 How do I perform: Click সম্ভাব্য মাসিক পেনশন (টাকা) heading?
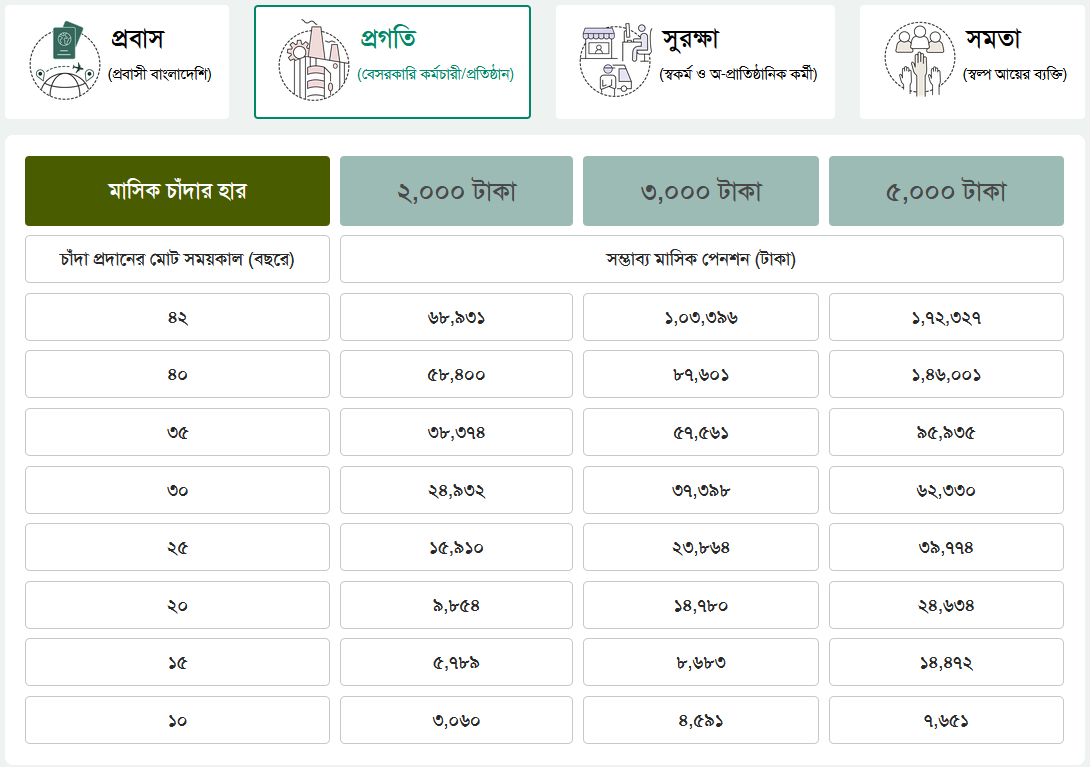[x=701, y=259]
